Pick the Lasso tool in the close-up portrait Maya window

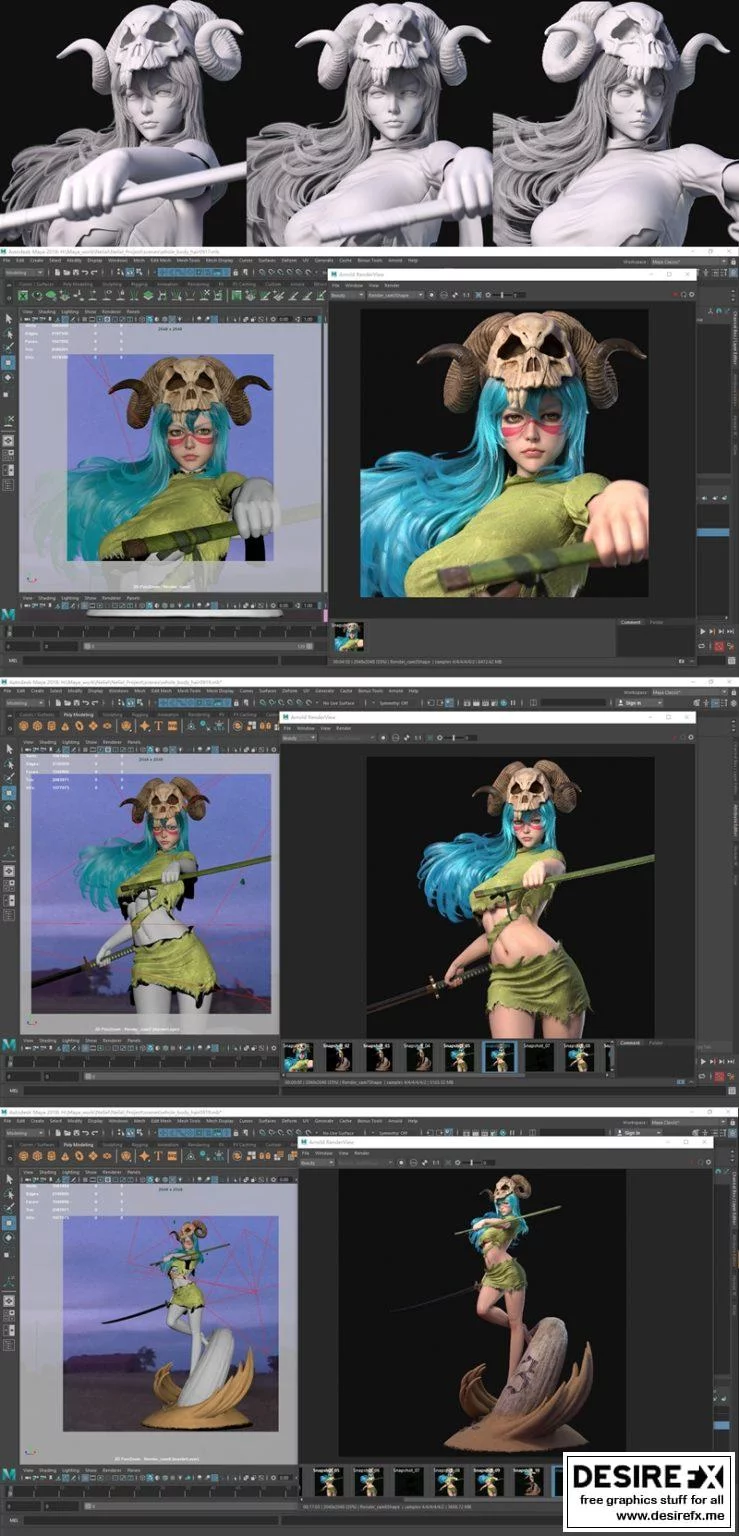click(x=8, y=333)
